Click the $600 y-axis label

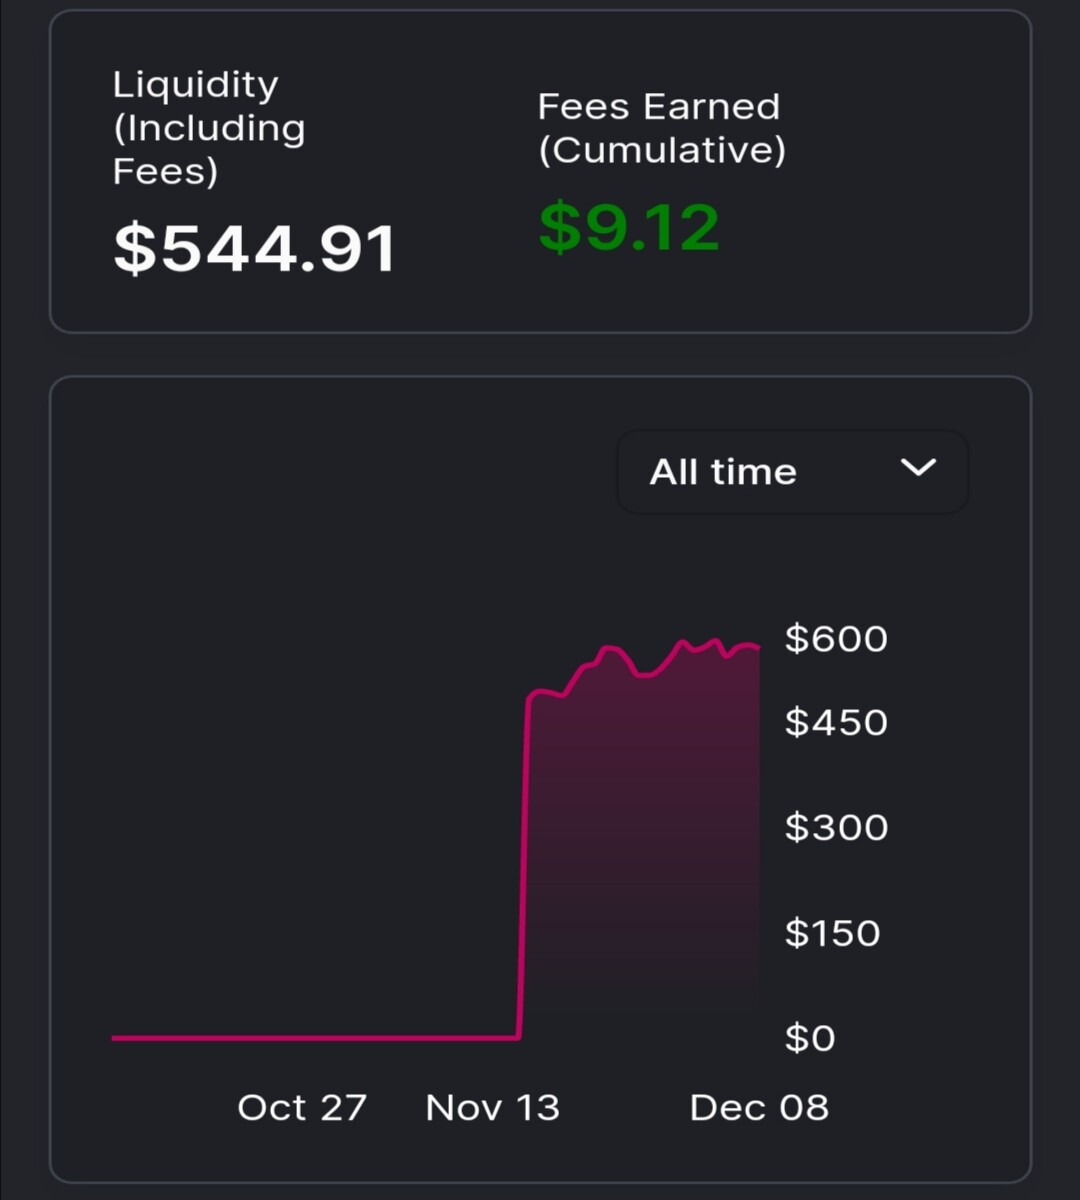pyautogui.click(x=836, y=638)
